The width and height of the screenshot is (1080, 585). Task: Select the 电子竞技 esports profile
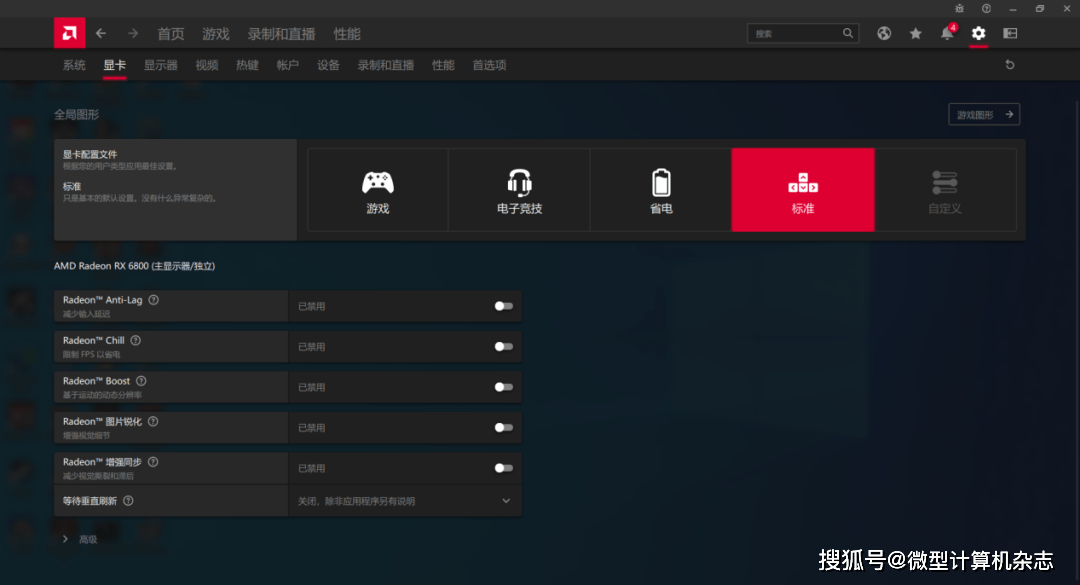(519, 189)
